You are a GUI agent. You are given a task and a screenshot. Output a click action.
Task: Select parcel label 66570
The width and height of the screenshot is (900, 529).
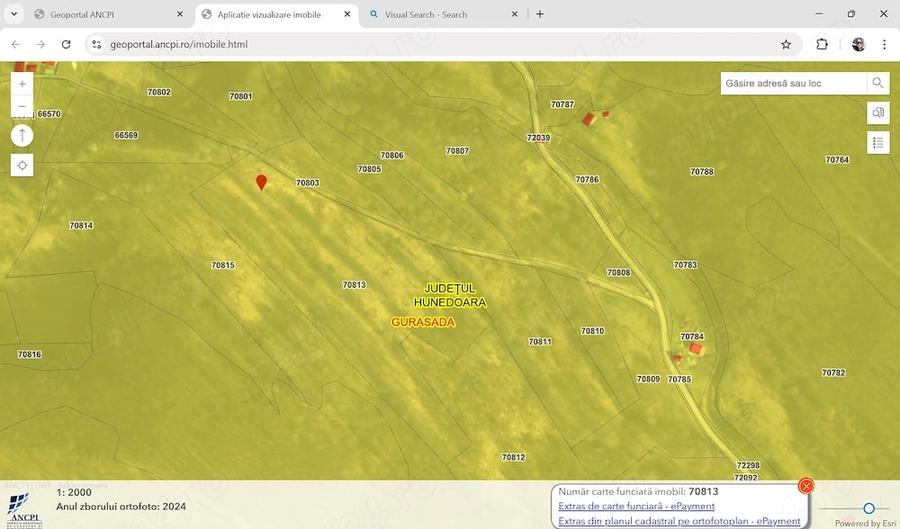pyautogui.click(x=49, y=114)
